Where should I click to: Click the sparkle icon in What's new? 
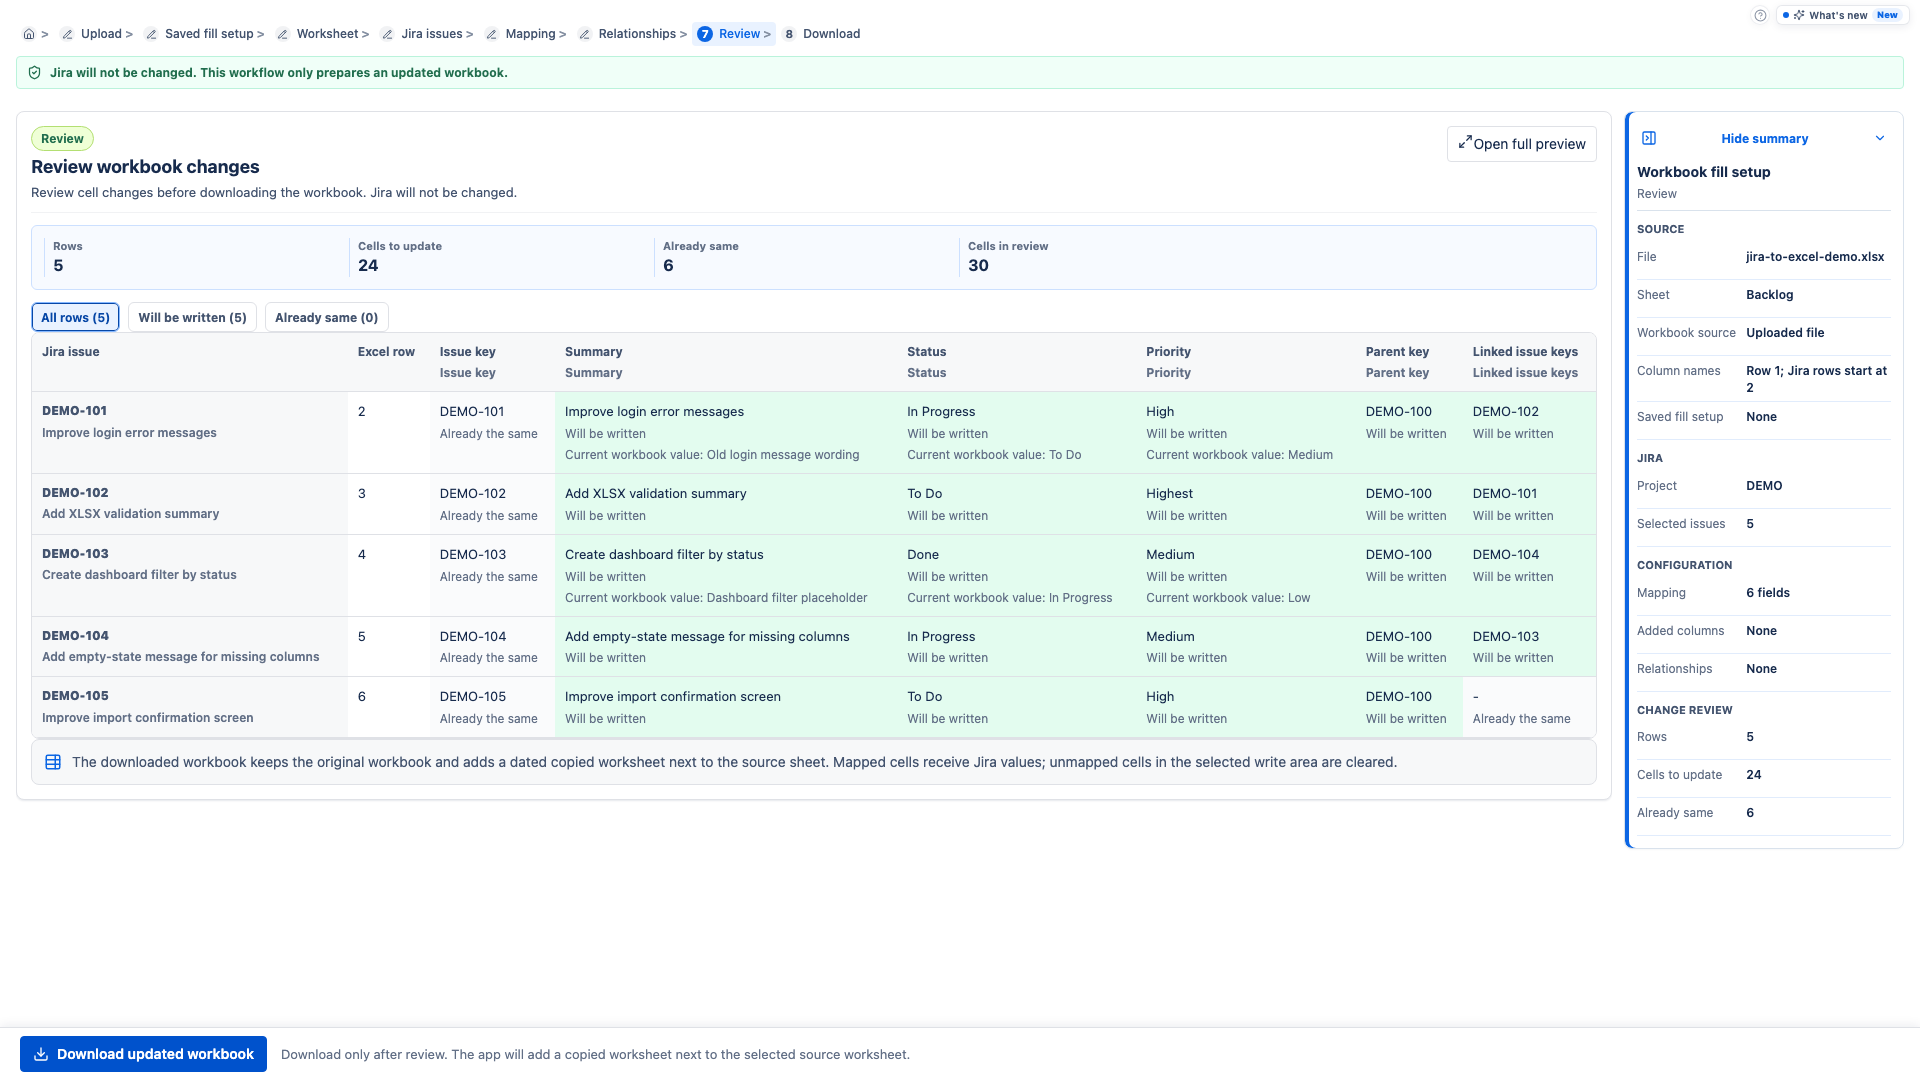click(1799, 15)
